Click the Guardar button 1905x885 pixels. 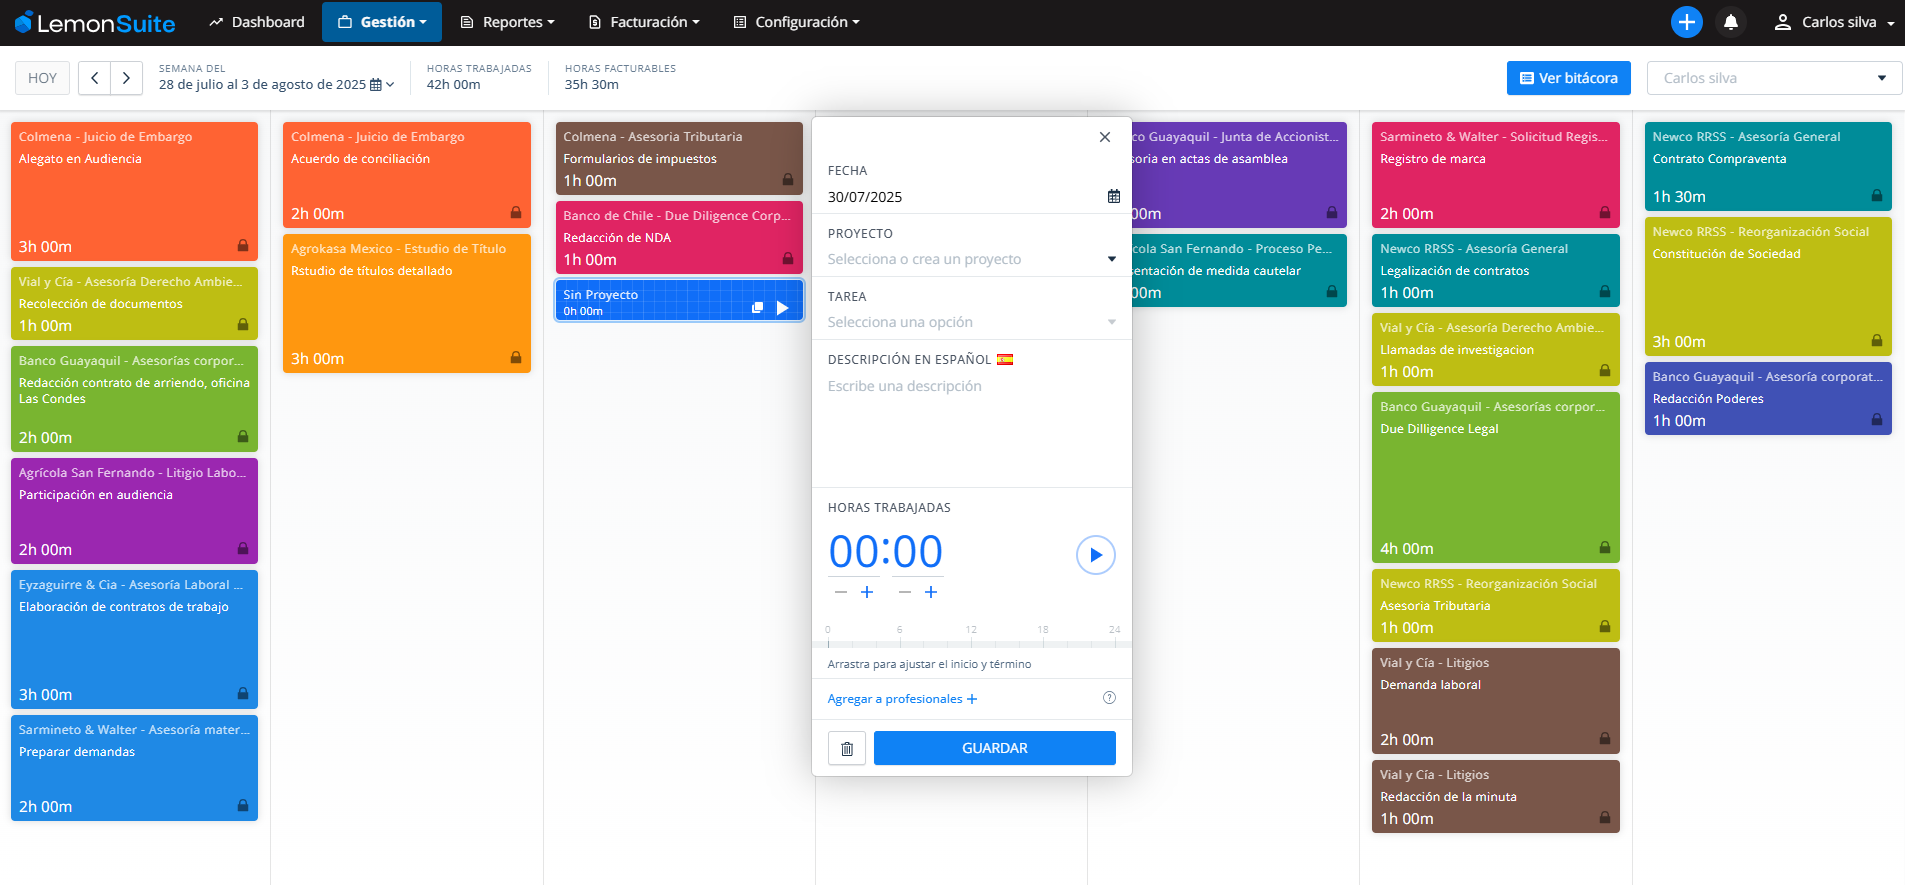(994, 748)
